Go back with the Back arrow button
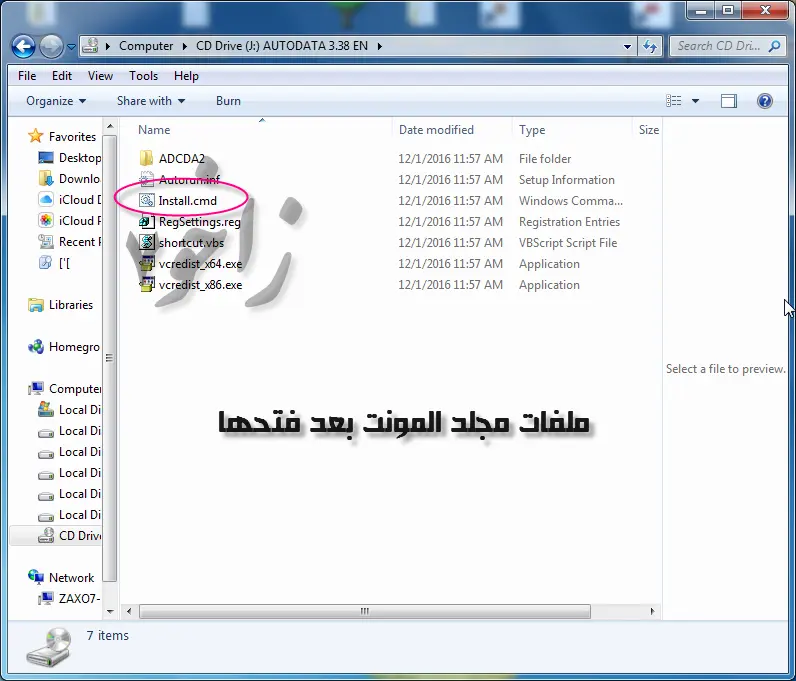 pos(23,46)
